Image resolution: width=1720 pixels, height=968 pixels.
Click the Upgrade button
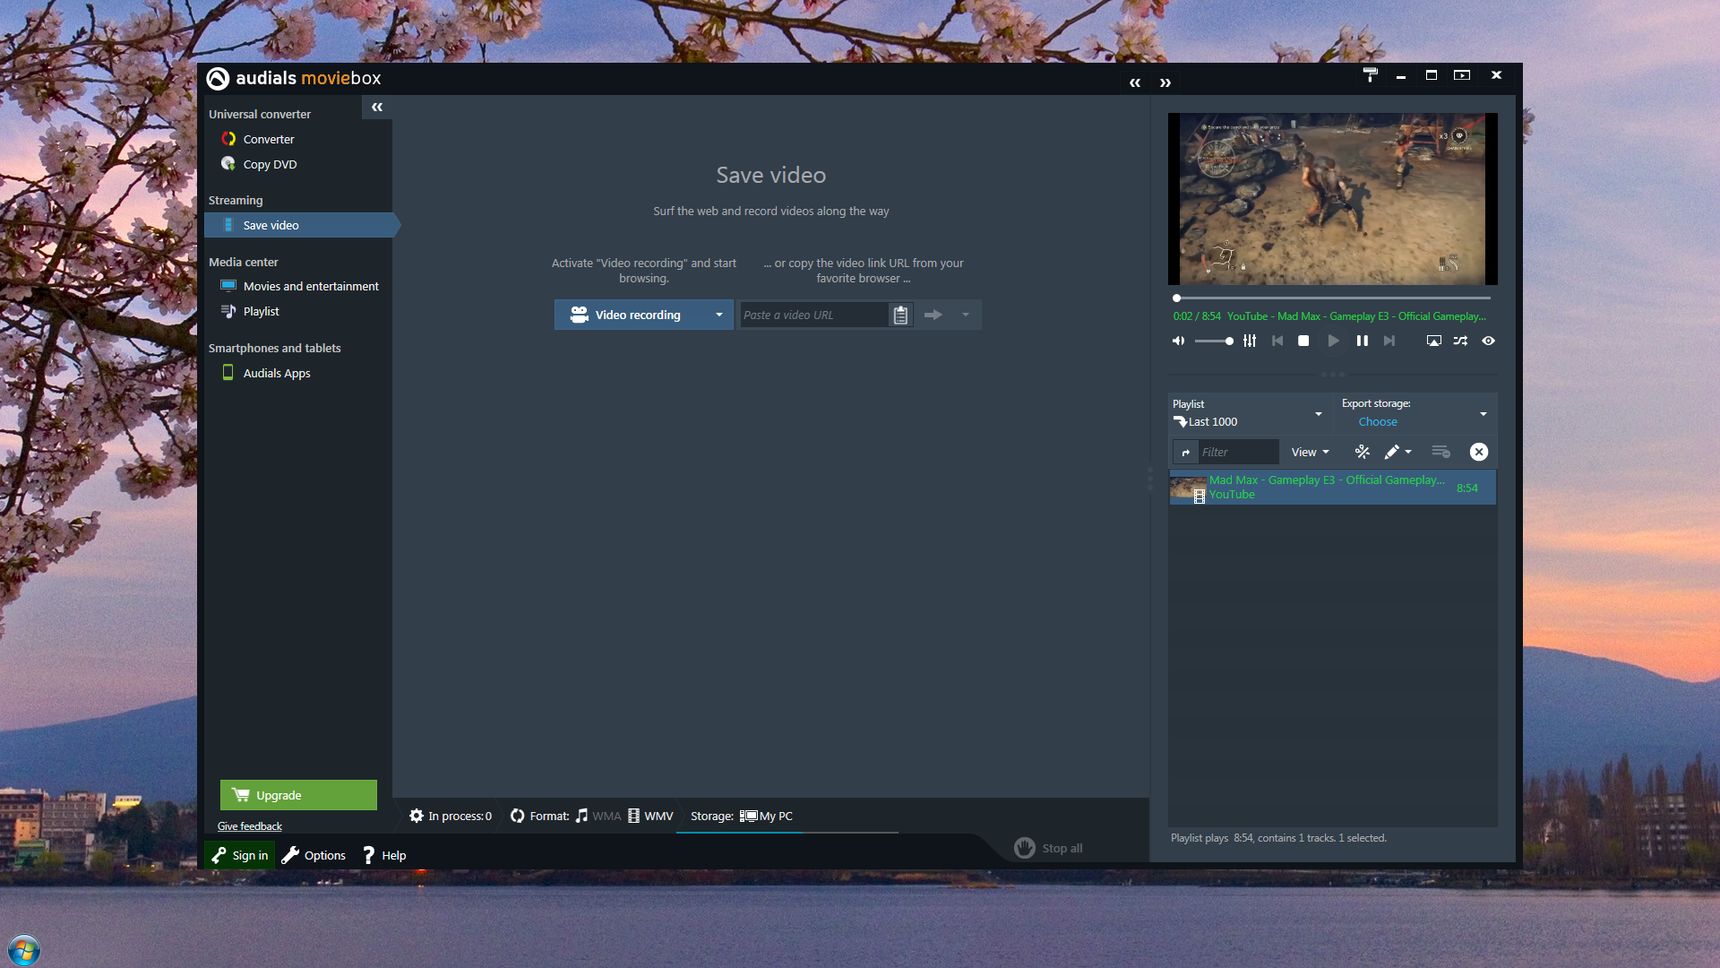pyautogui.click(x=298, y=795)
